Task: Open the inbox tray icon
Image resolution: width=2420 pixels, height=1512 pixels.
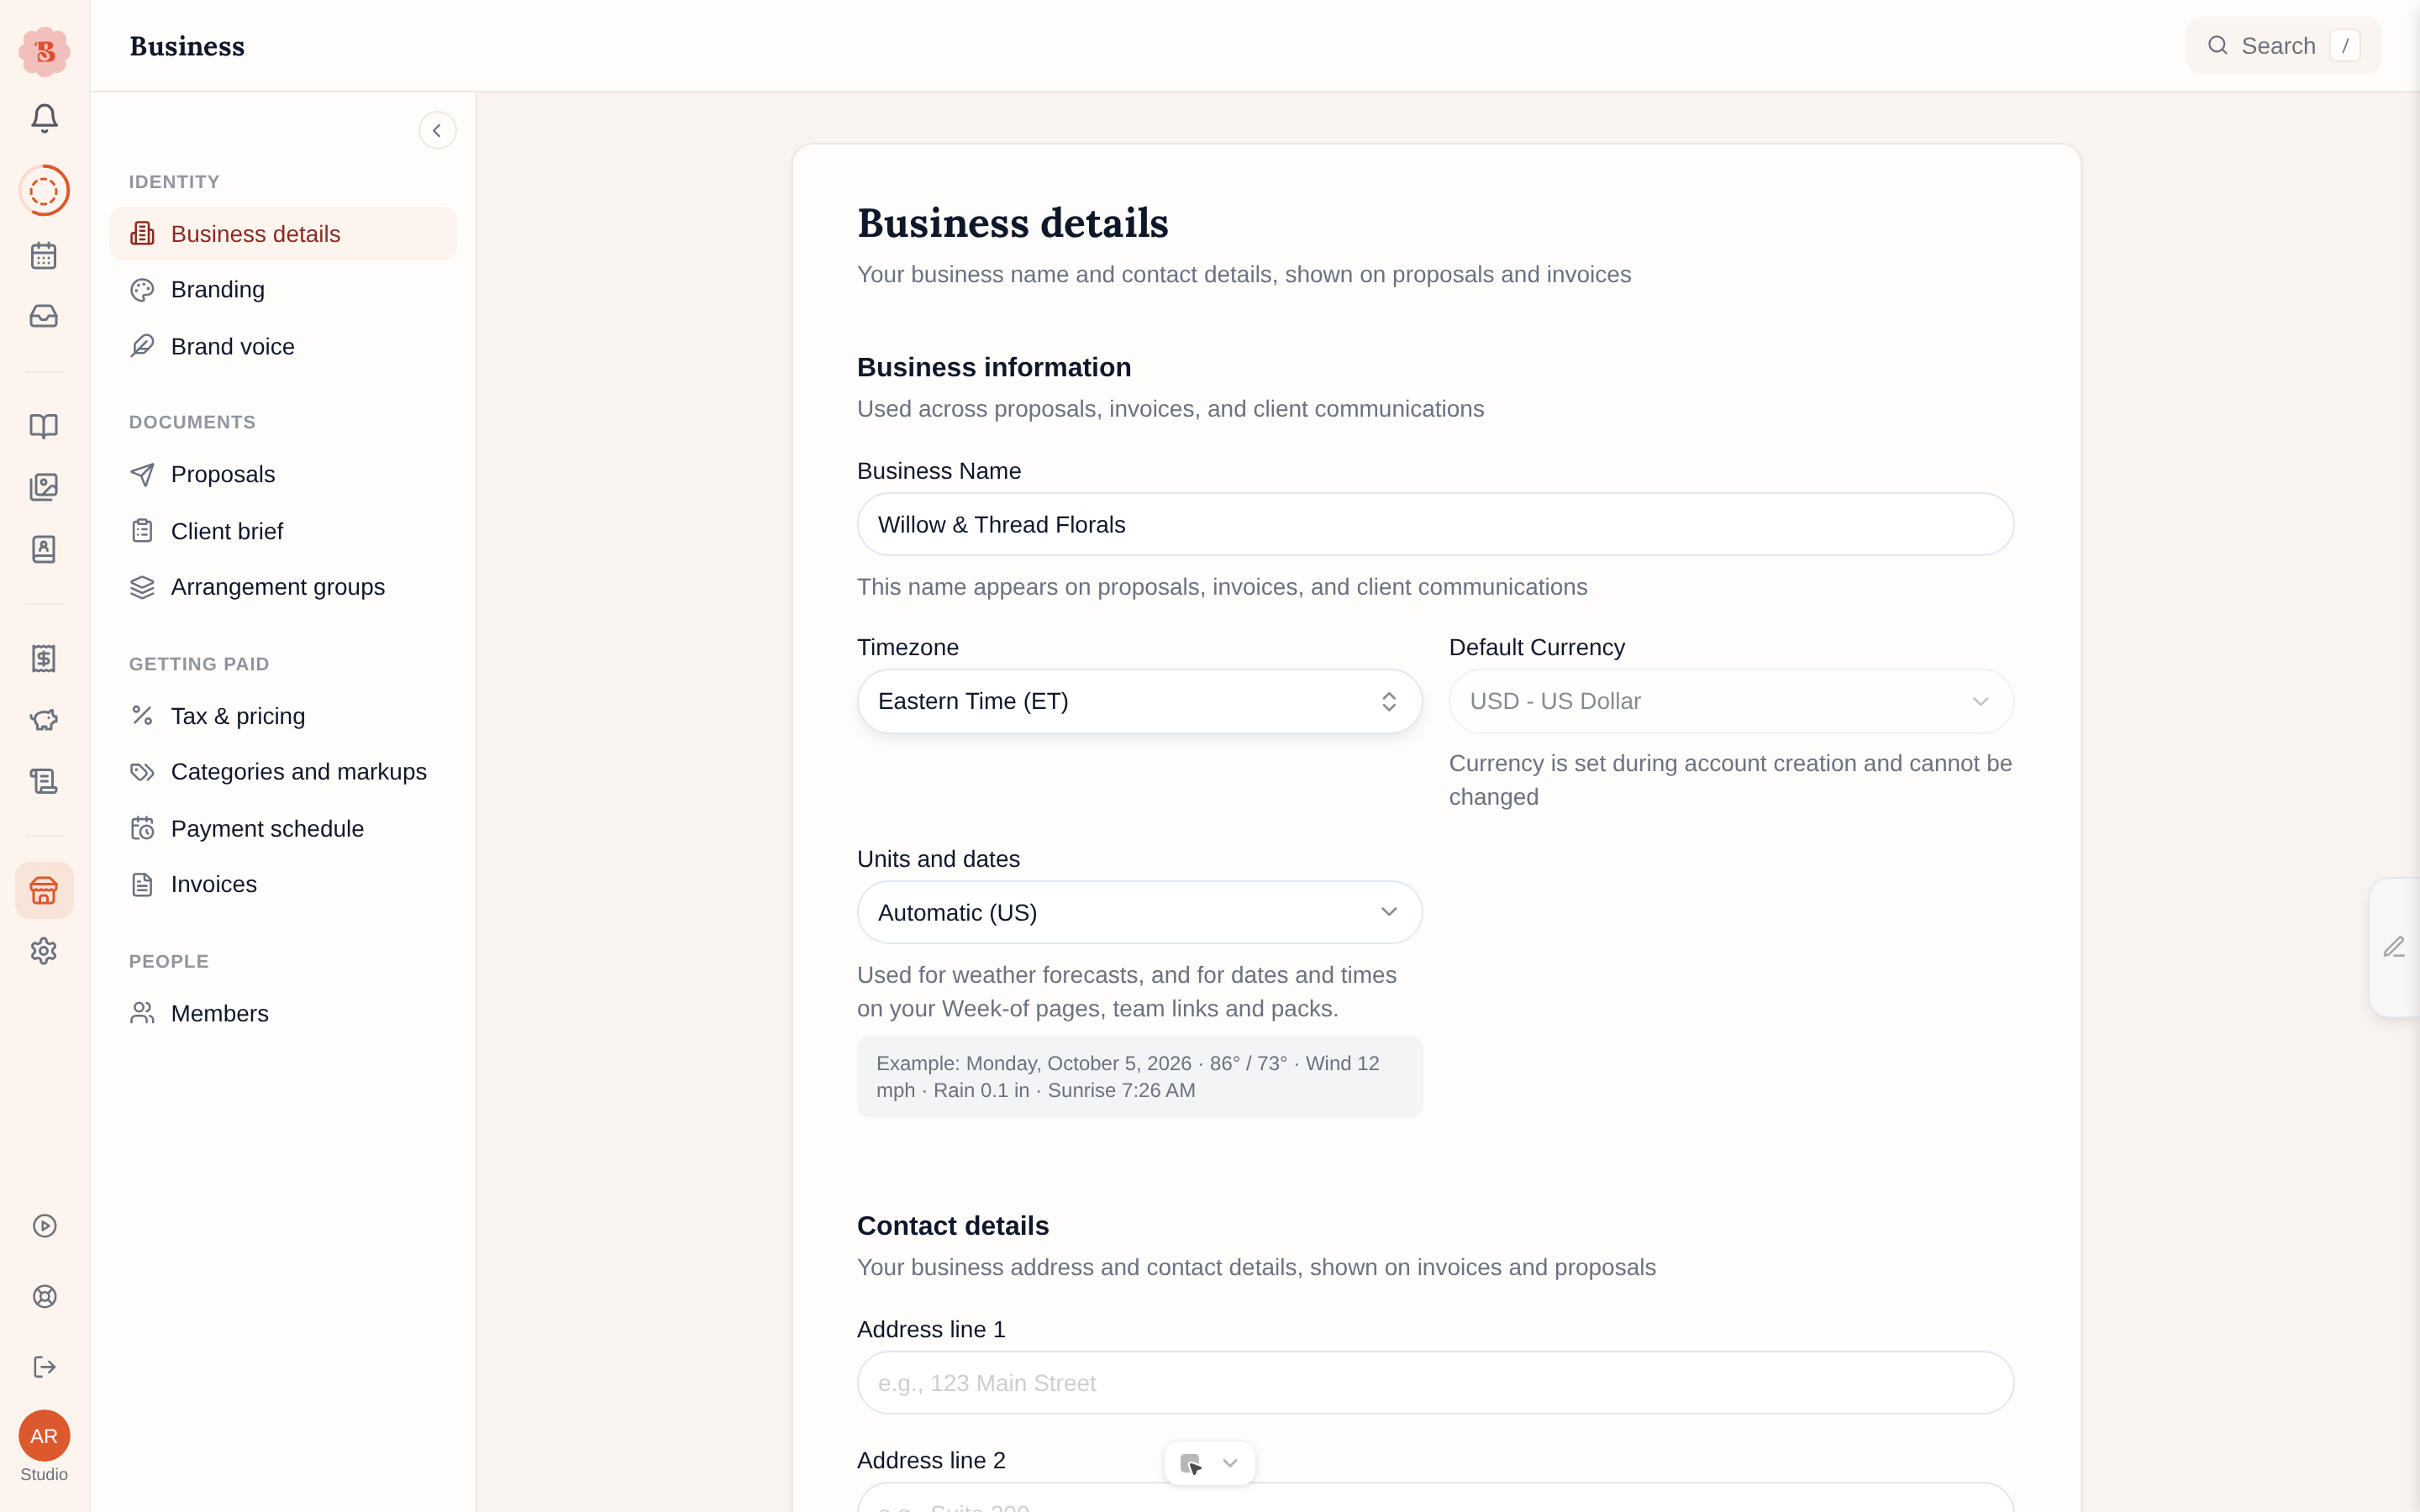Action: (x=44, y=316)
